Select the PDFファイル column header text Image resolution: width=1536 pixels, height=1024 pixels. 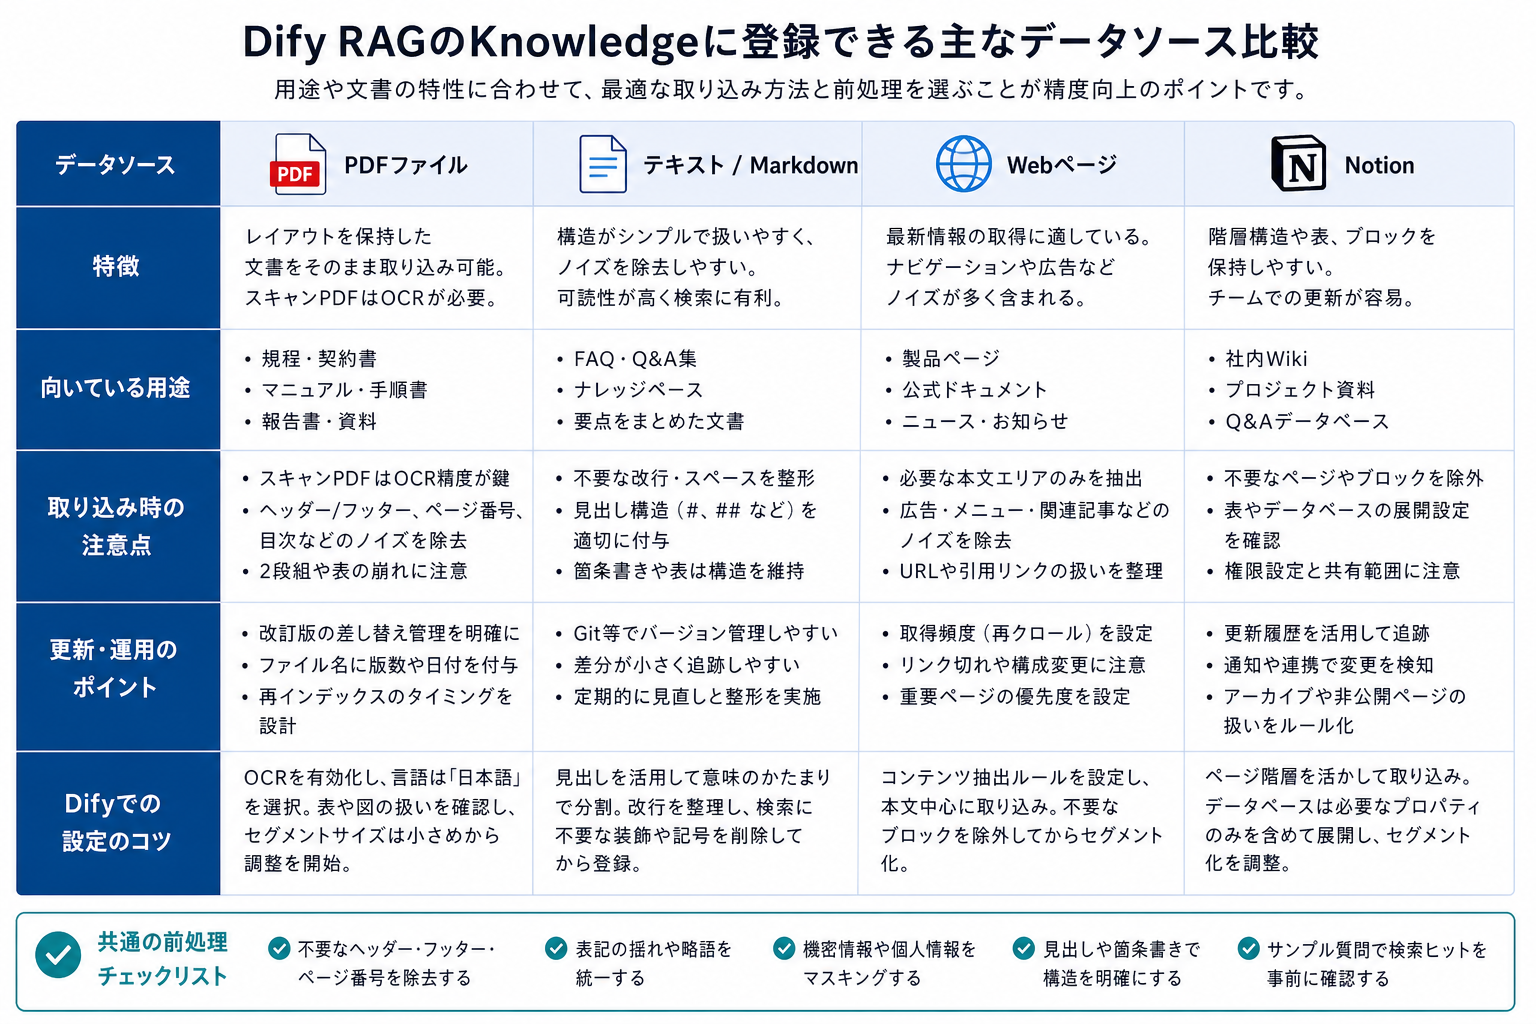(406, 165)
